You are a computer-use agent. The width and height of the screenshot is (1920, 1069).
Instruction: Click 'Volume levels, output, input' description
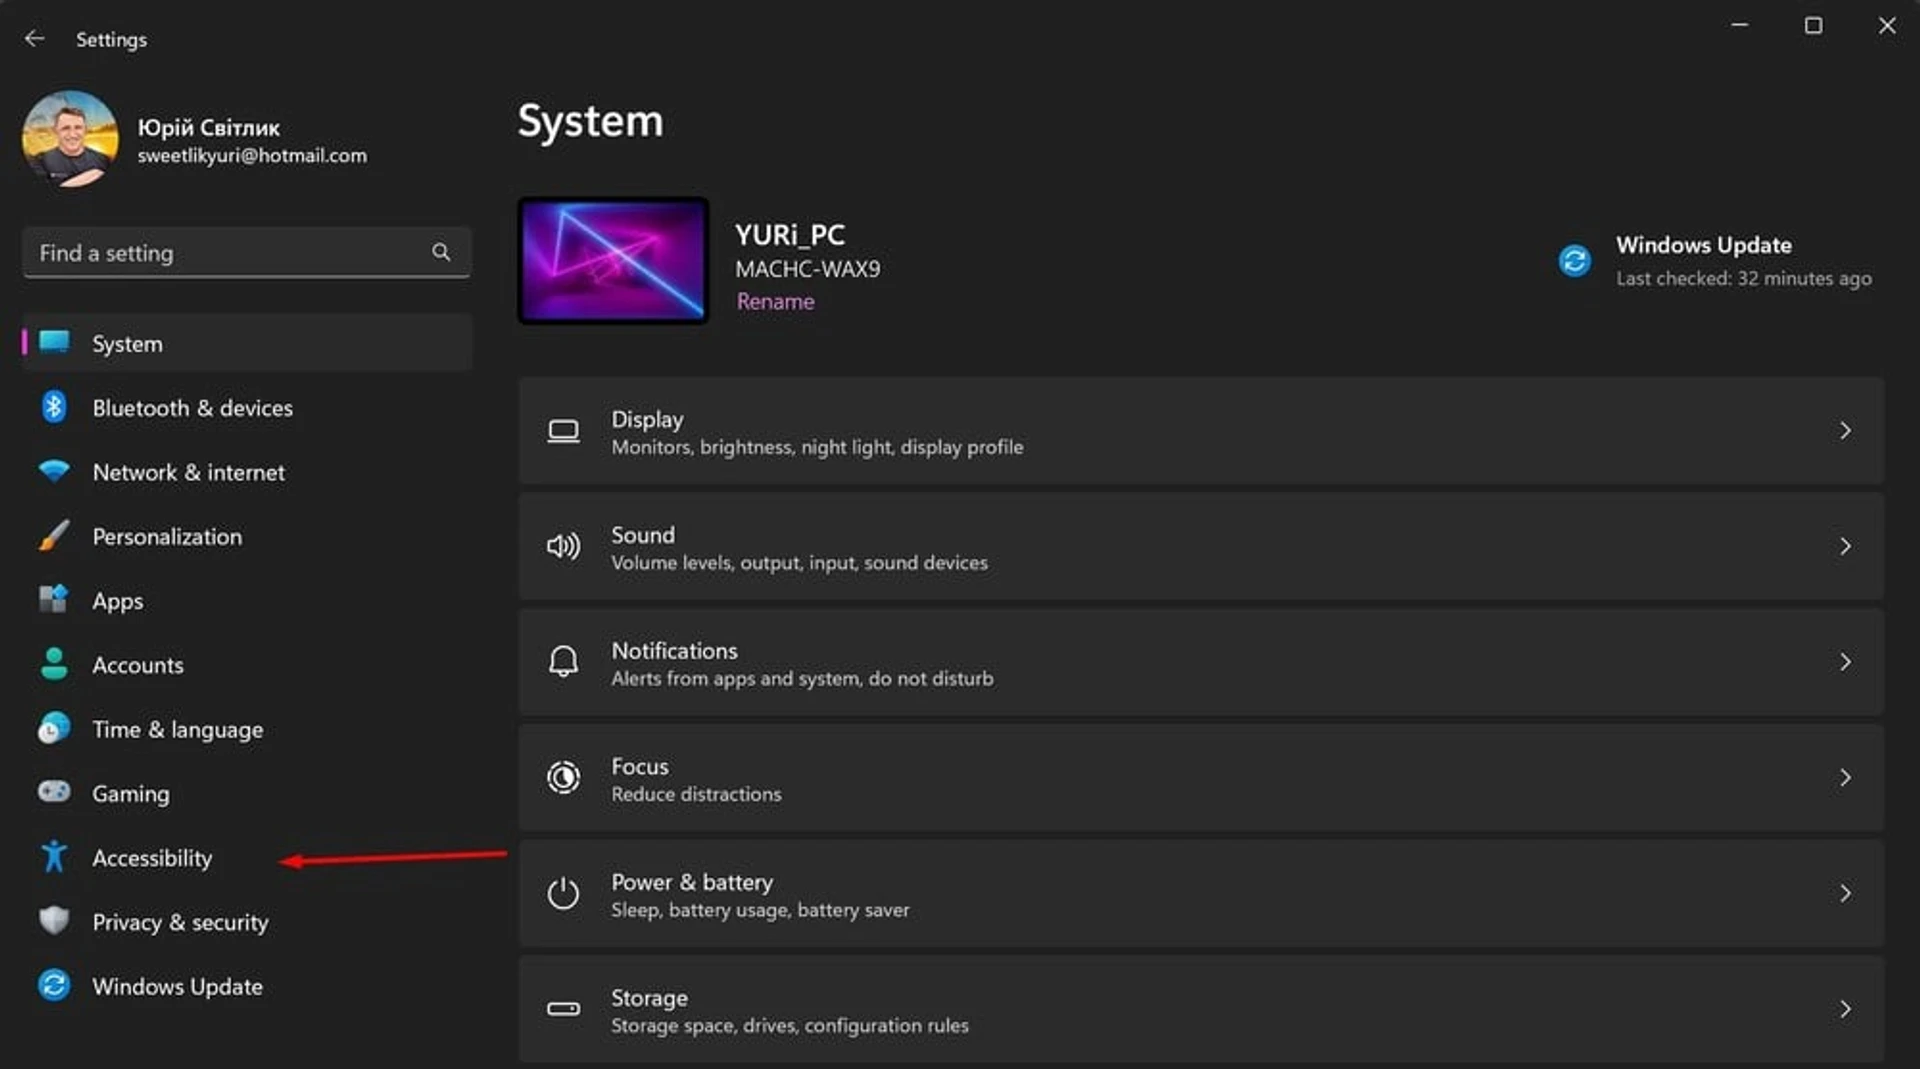799,563
